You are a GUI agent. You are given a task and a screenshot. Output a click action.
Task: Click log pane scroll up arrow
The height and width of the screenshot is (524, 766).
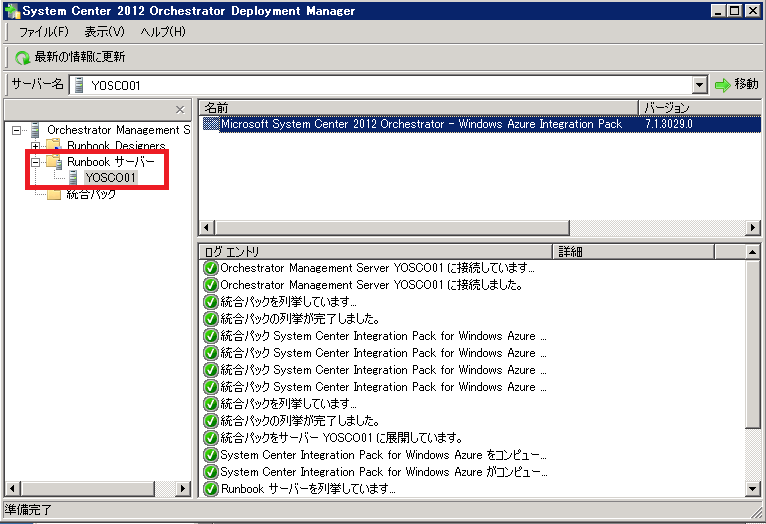[753, 252]
